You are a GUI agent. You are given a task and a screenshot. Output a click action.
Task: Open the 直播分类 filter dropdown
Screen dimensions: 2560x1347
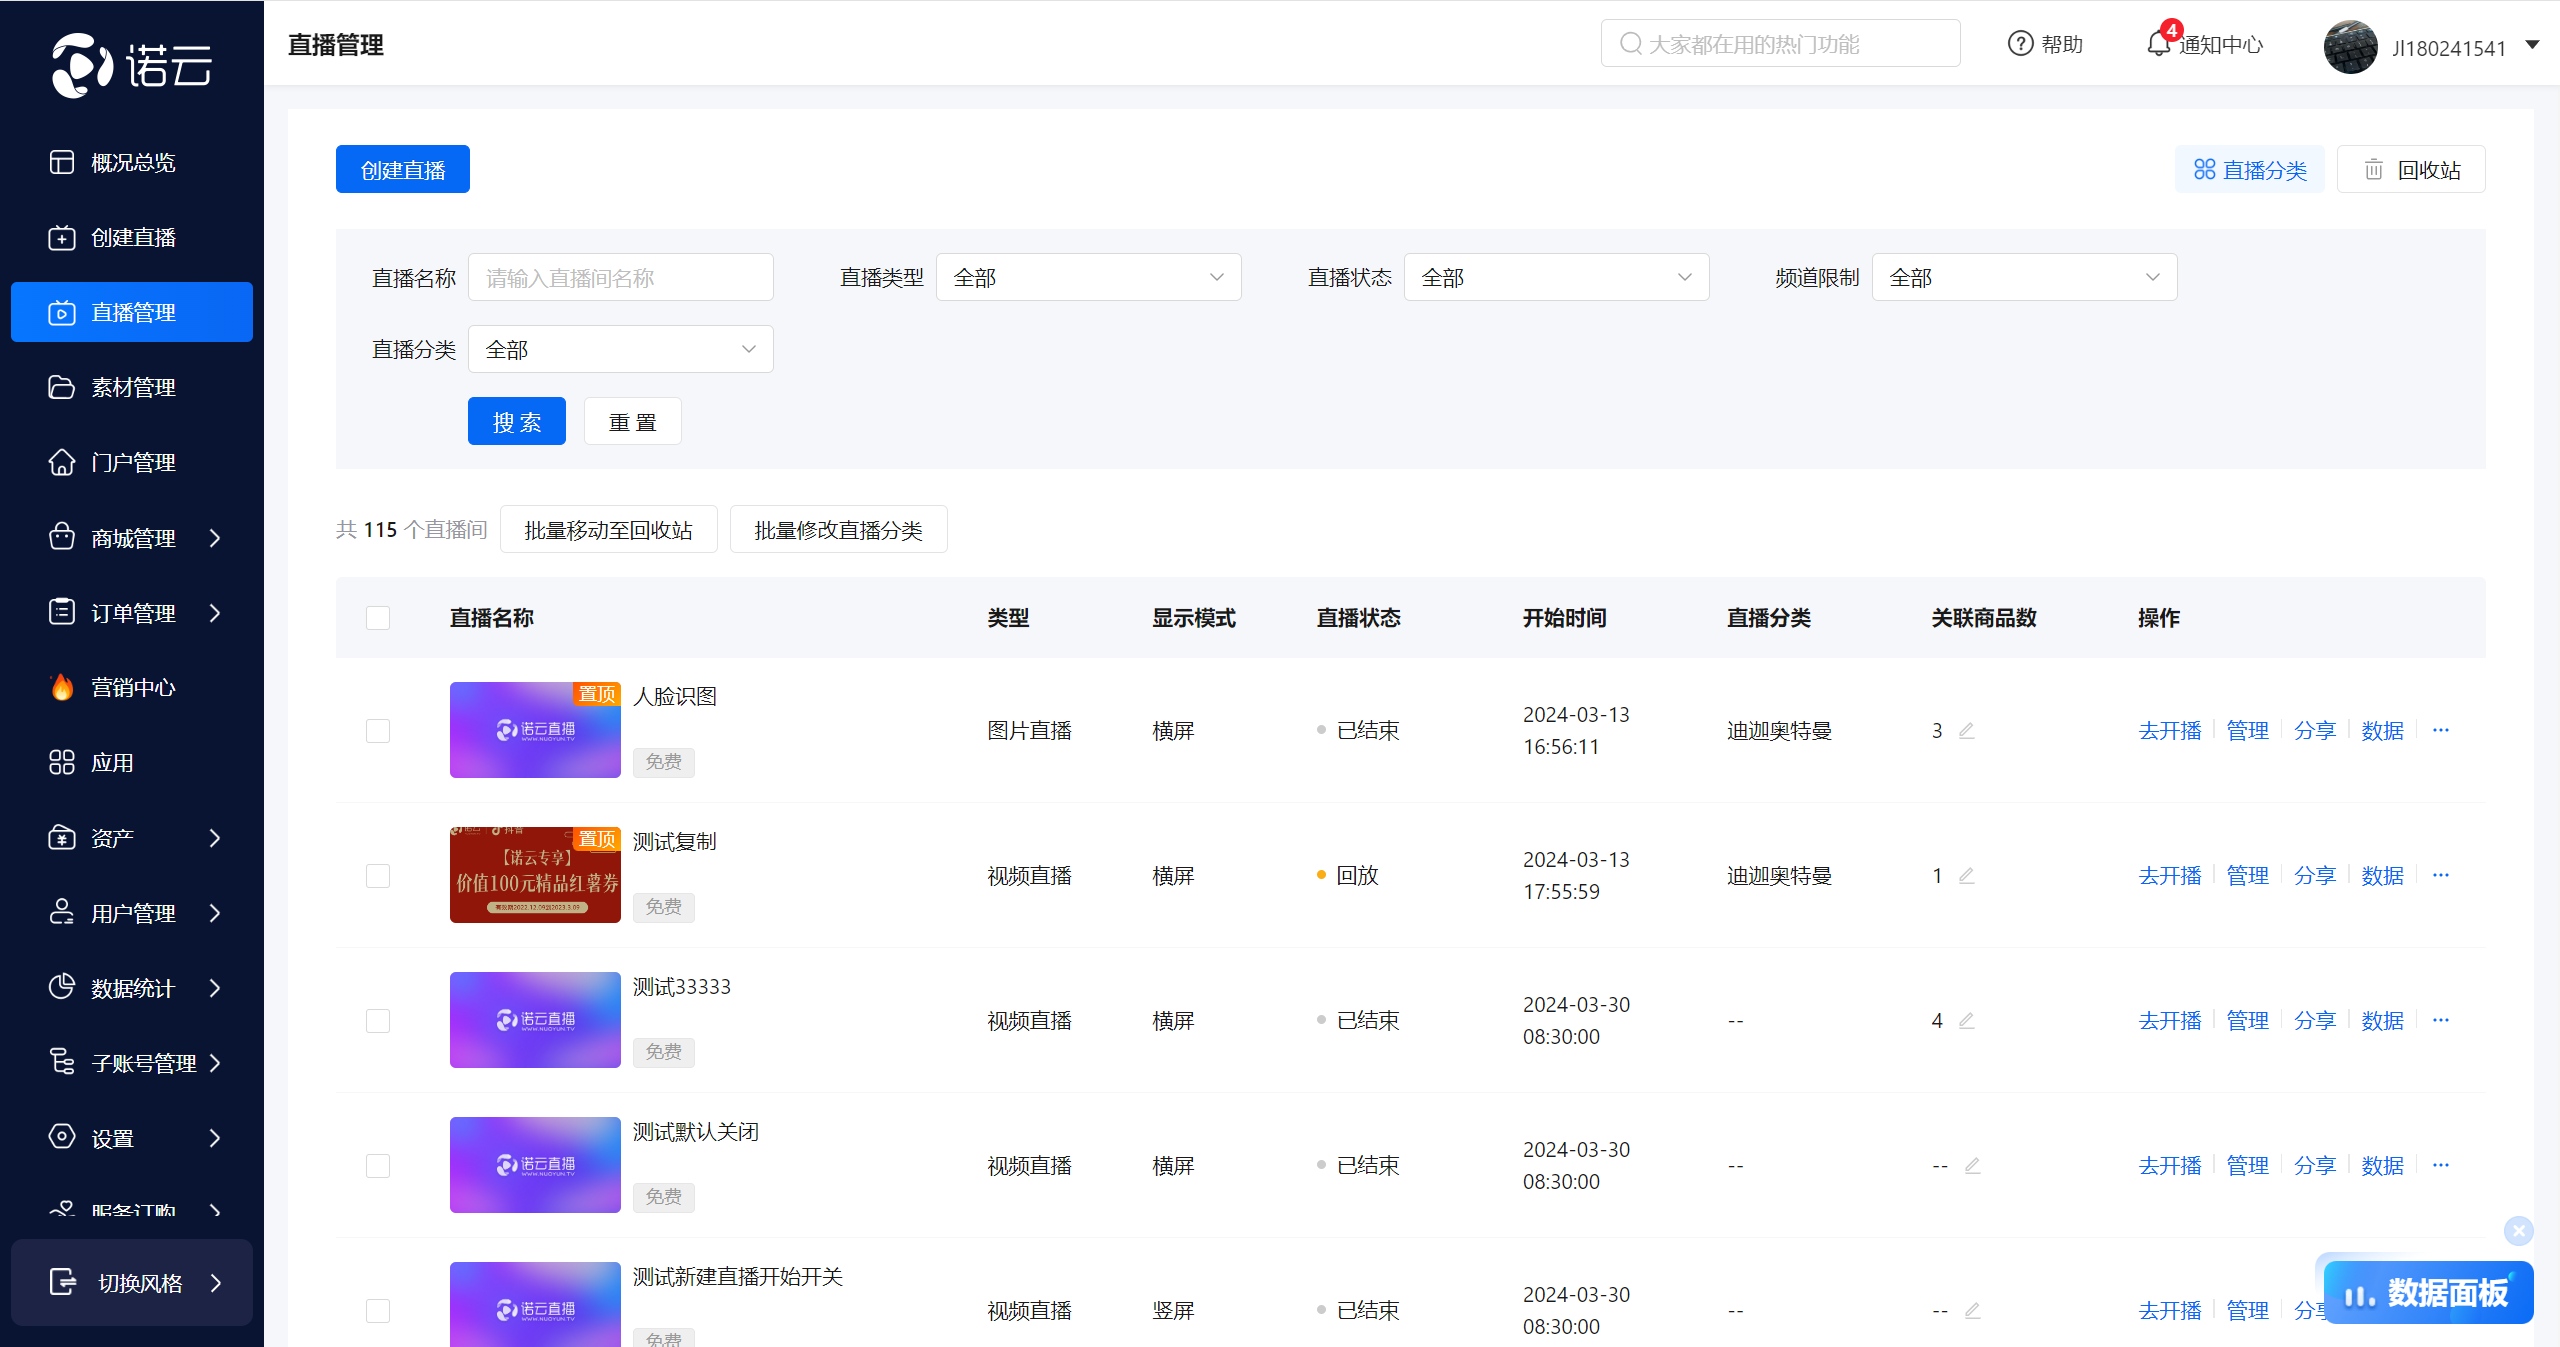pyautogui.click(x=620, y=349)
